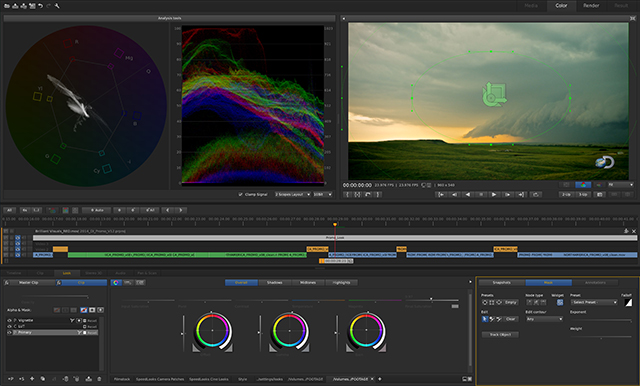Delete layer using trash icon
The width and height of the screenshot is (640, 386).
(99, 379)
